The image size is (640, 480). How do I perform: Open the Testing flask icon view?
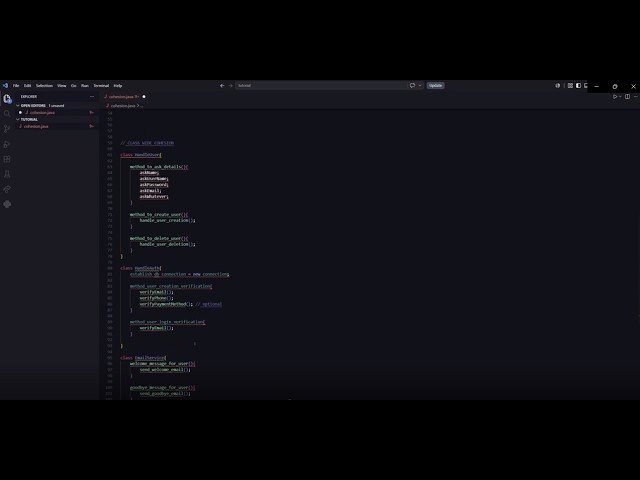(x=7, y=174)
